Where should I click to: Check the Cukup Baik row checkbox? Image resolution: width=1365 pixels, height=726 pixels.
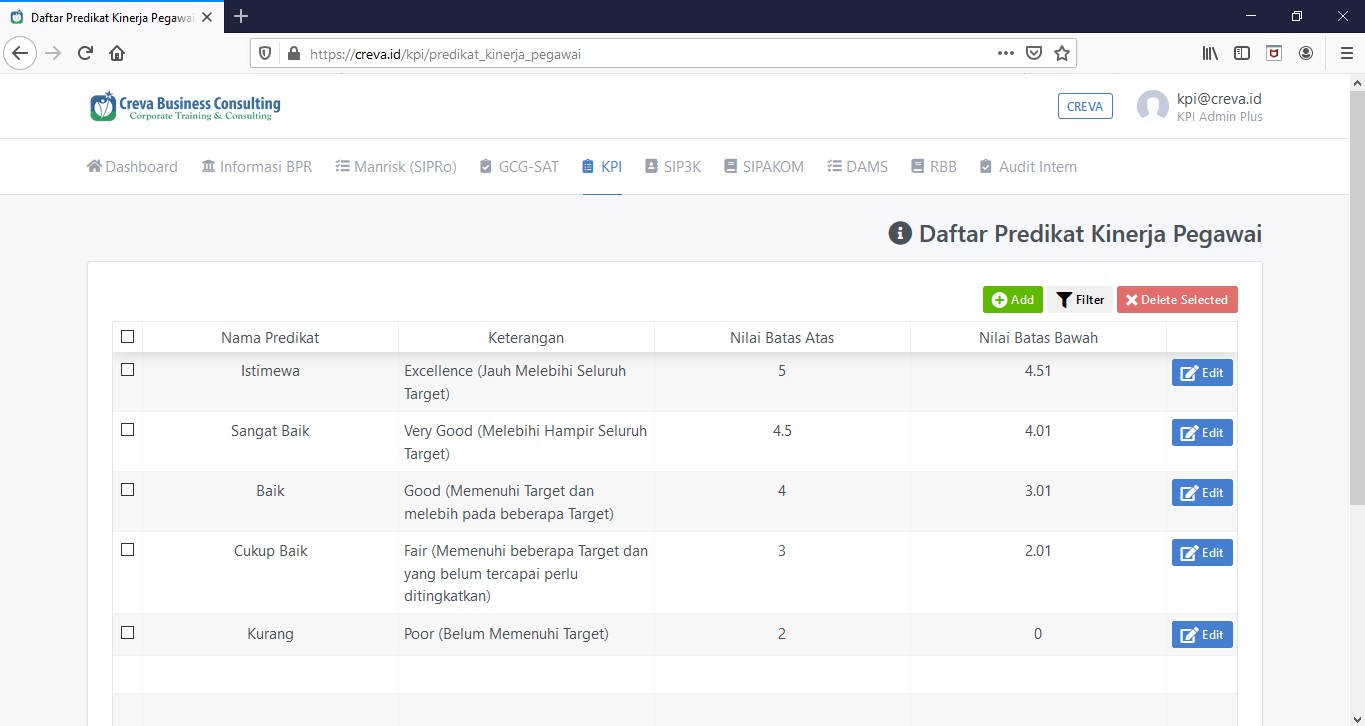pos(127,549)
